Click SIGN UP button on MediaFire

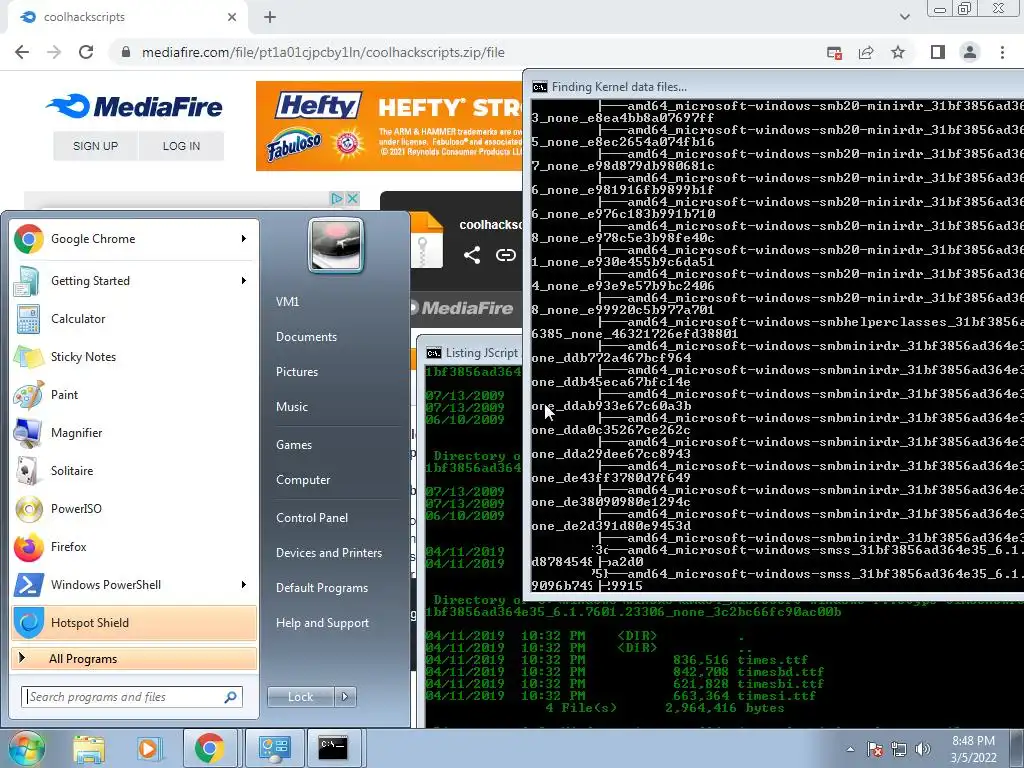95,146
